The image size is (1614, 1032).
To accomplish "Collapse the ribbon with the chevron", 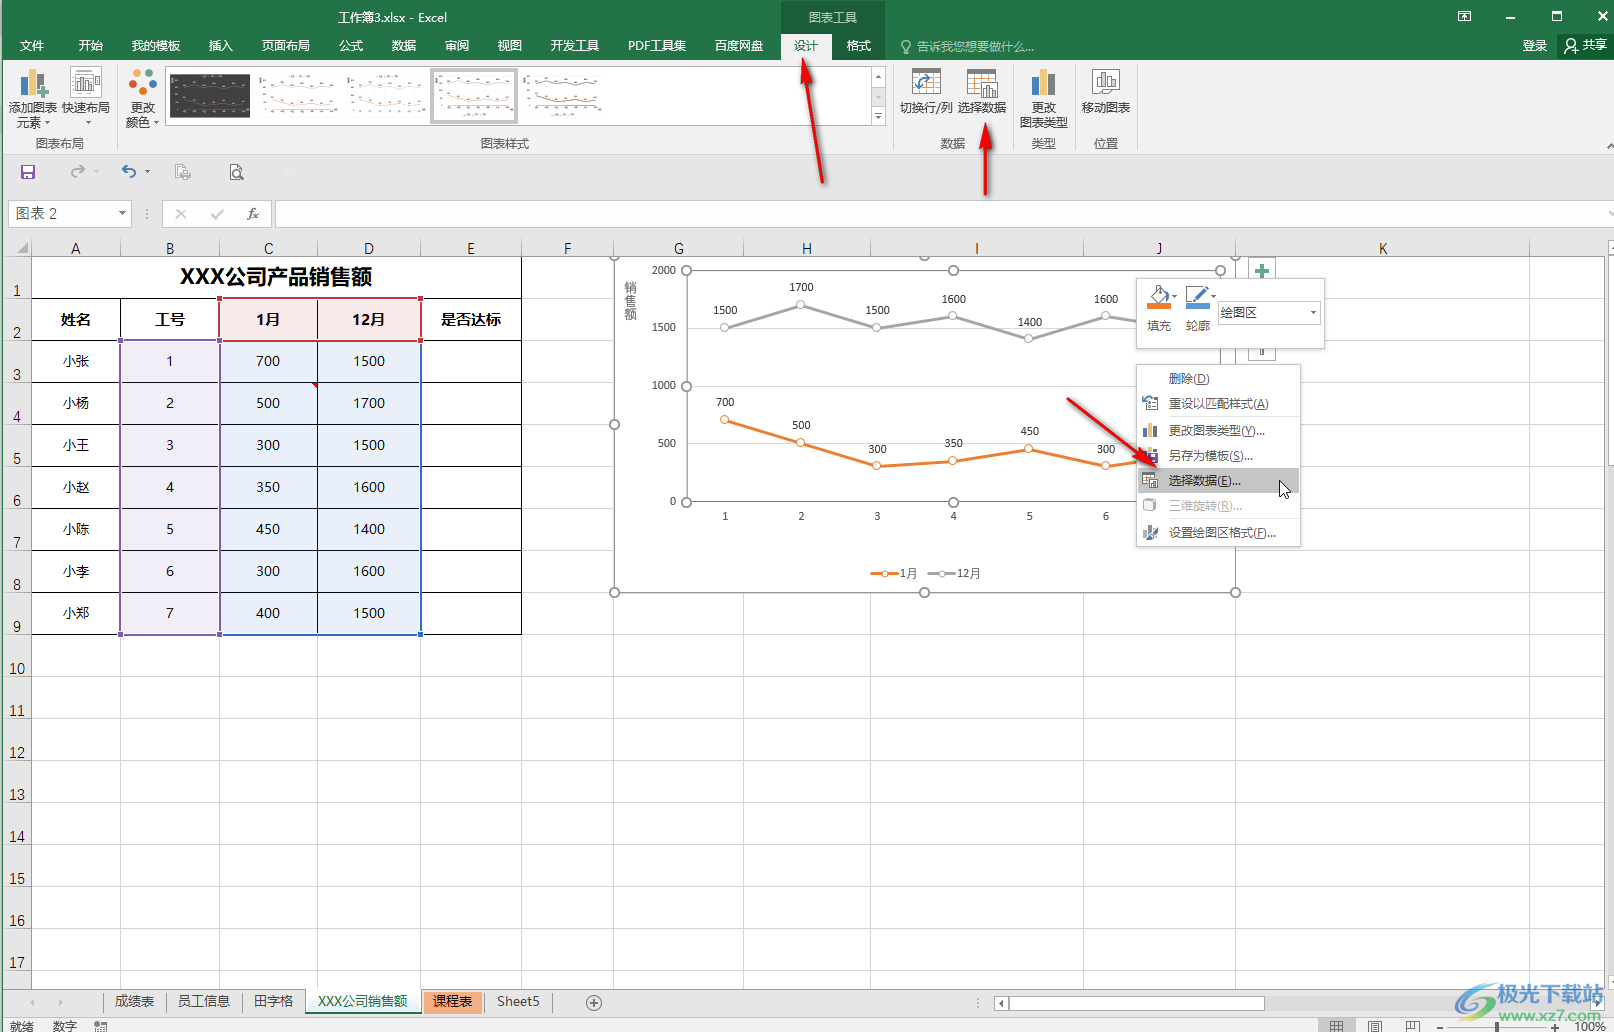I will coord(1609,146).
